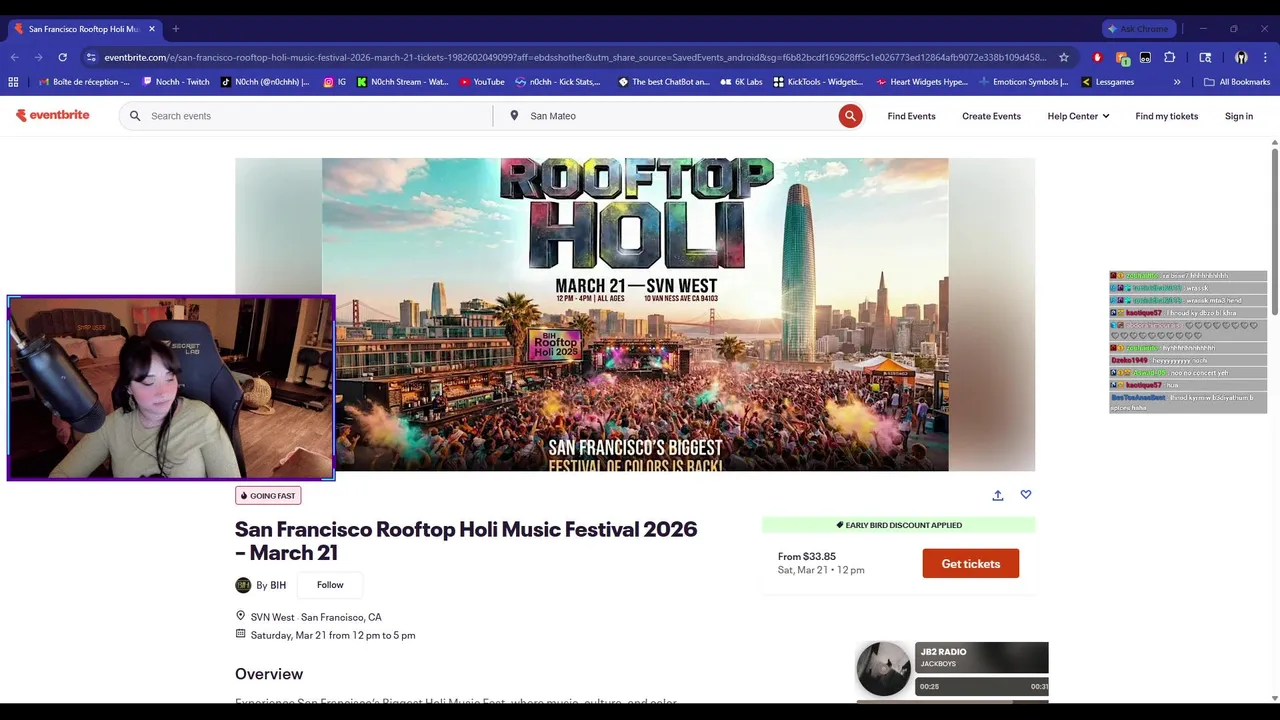
Task: Go to Create Events
Action: (x=991, y=116)
